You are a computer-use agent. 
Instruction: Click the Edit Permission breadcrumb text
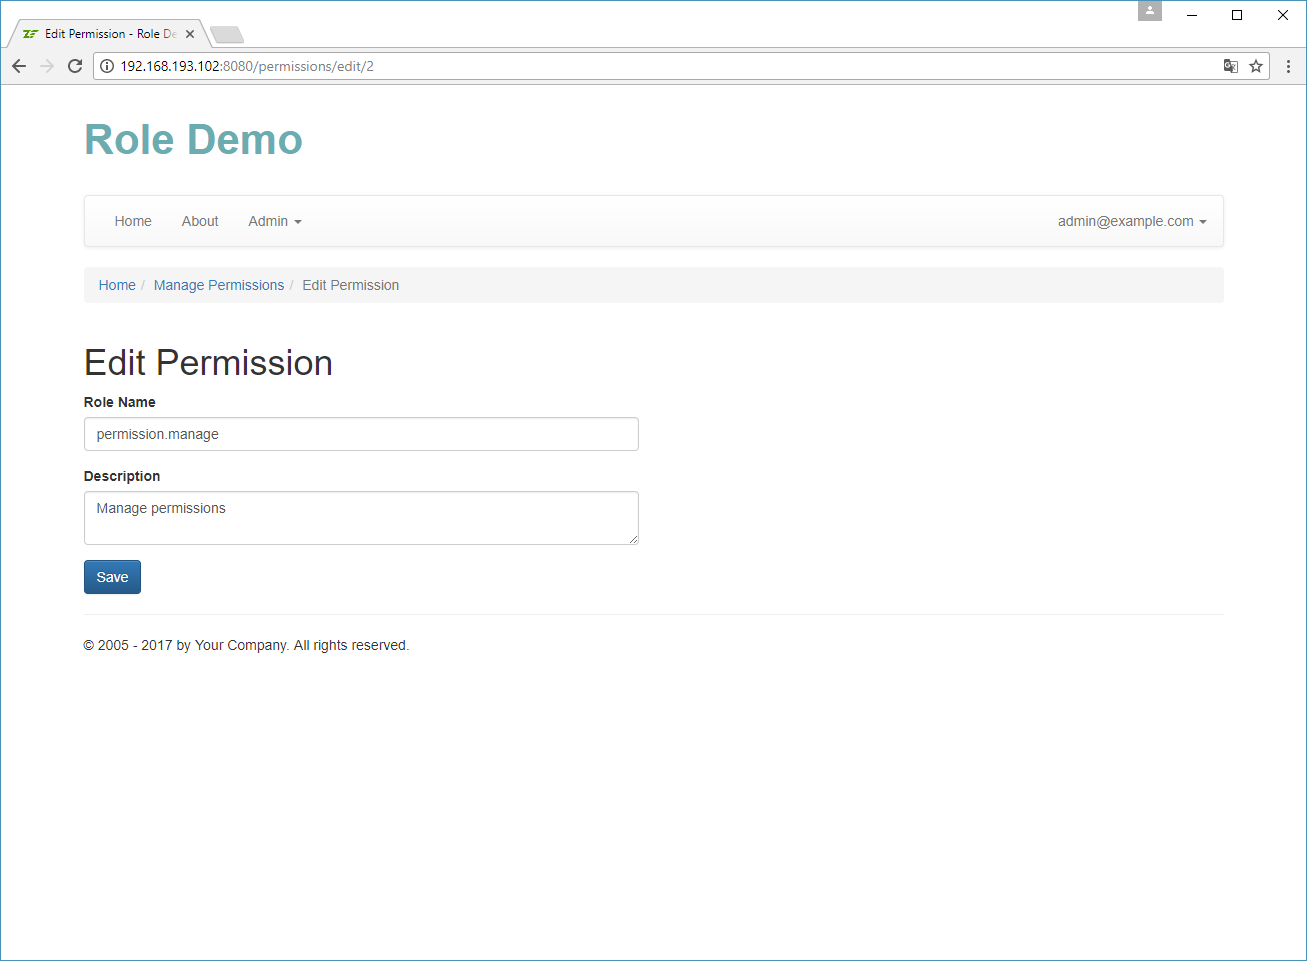pos(351,285)
